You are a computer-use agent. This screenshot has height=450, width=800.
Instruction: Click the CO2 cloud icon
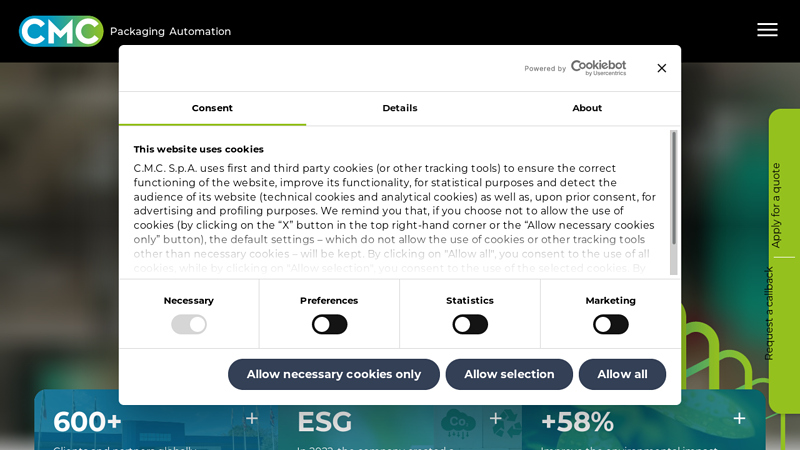click(x=458, y=424)
